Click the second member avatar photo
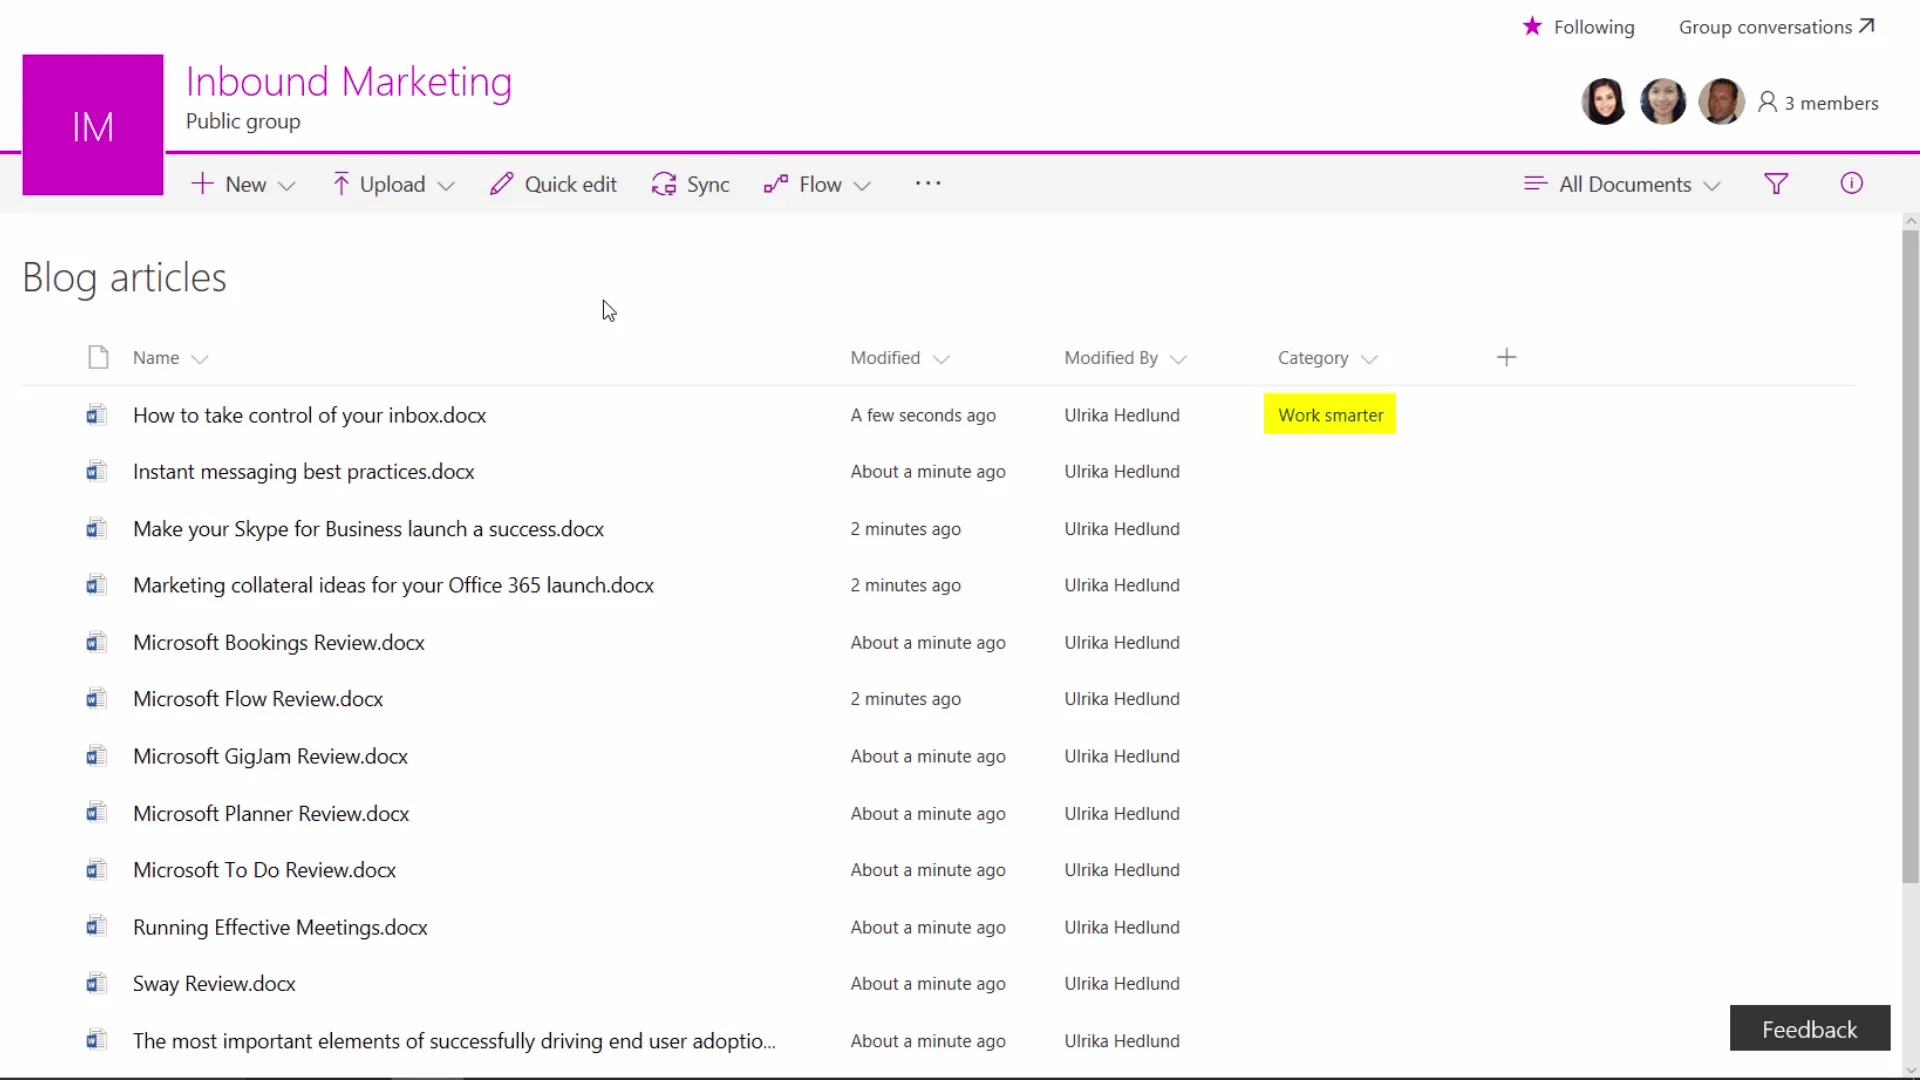This screenshot has width=1920, height=1080. click(1662, 101)
